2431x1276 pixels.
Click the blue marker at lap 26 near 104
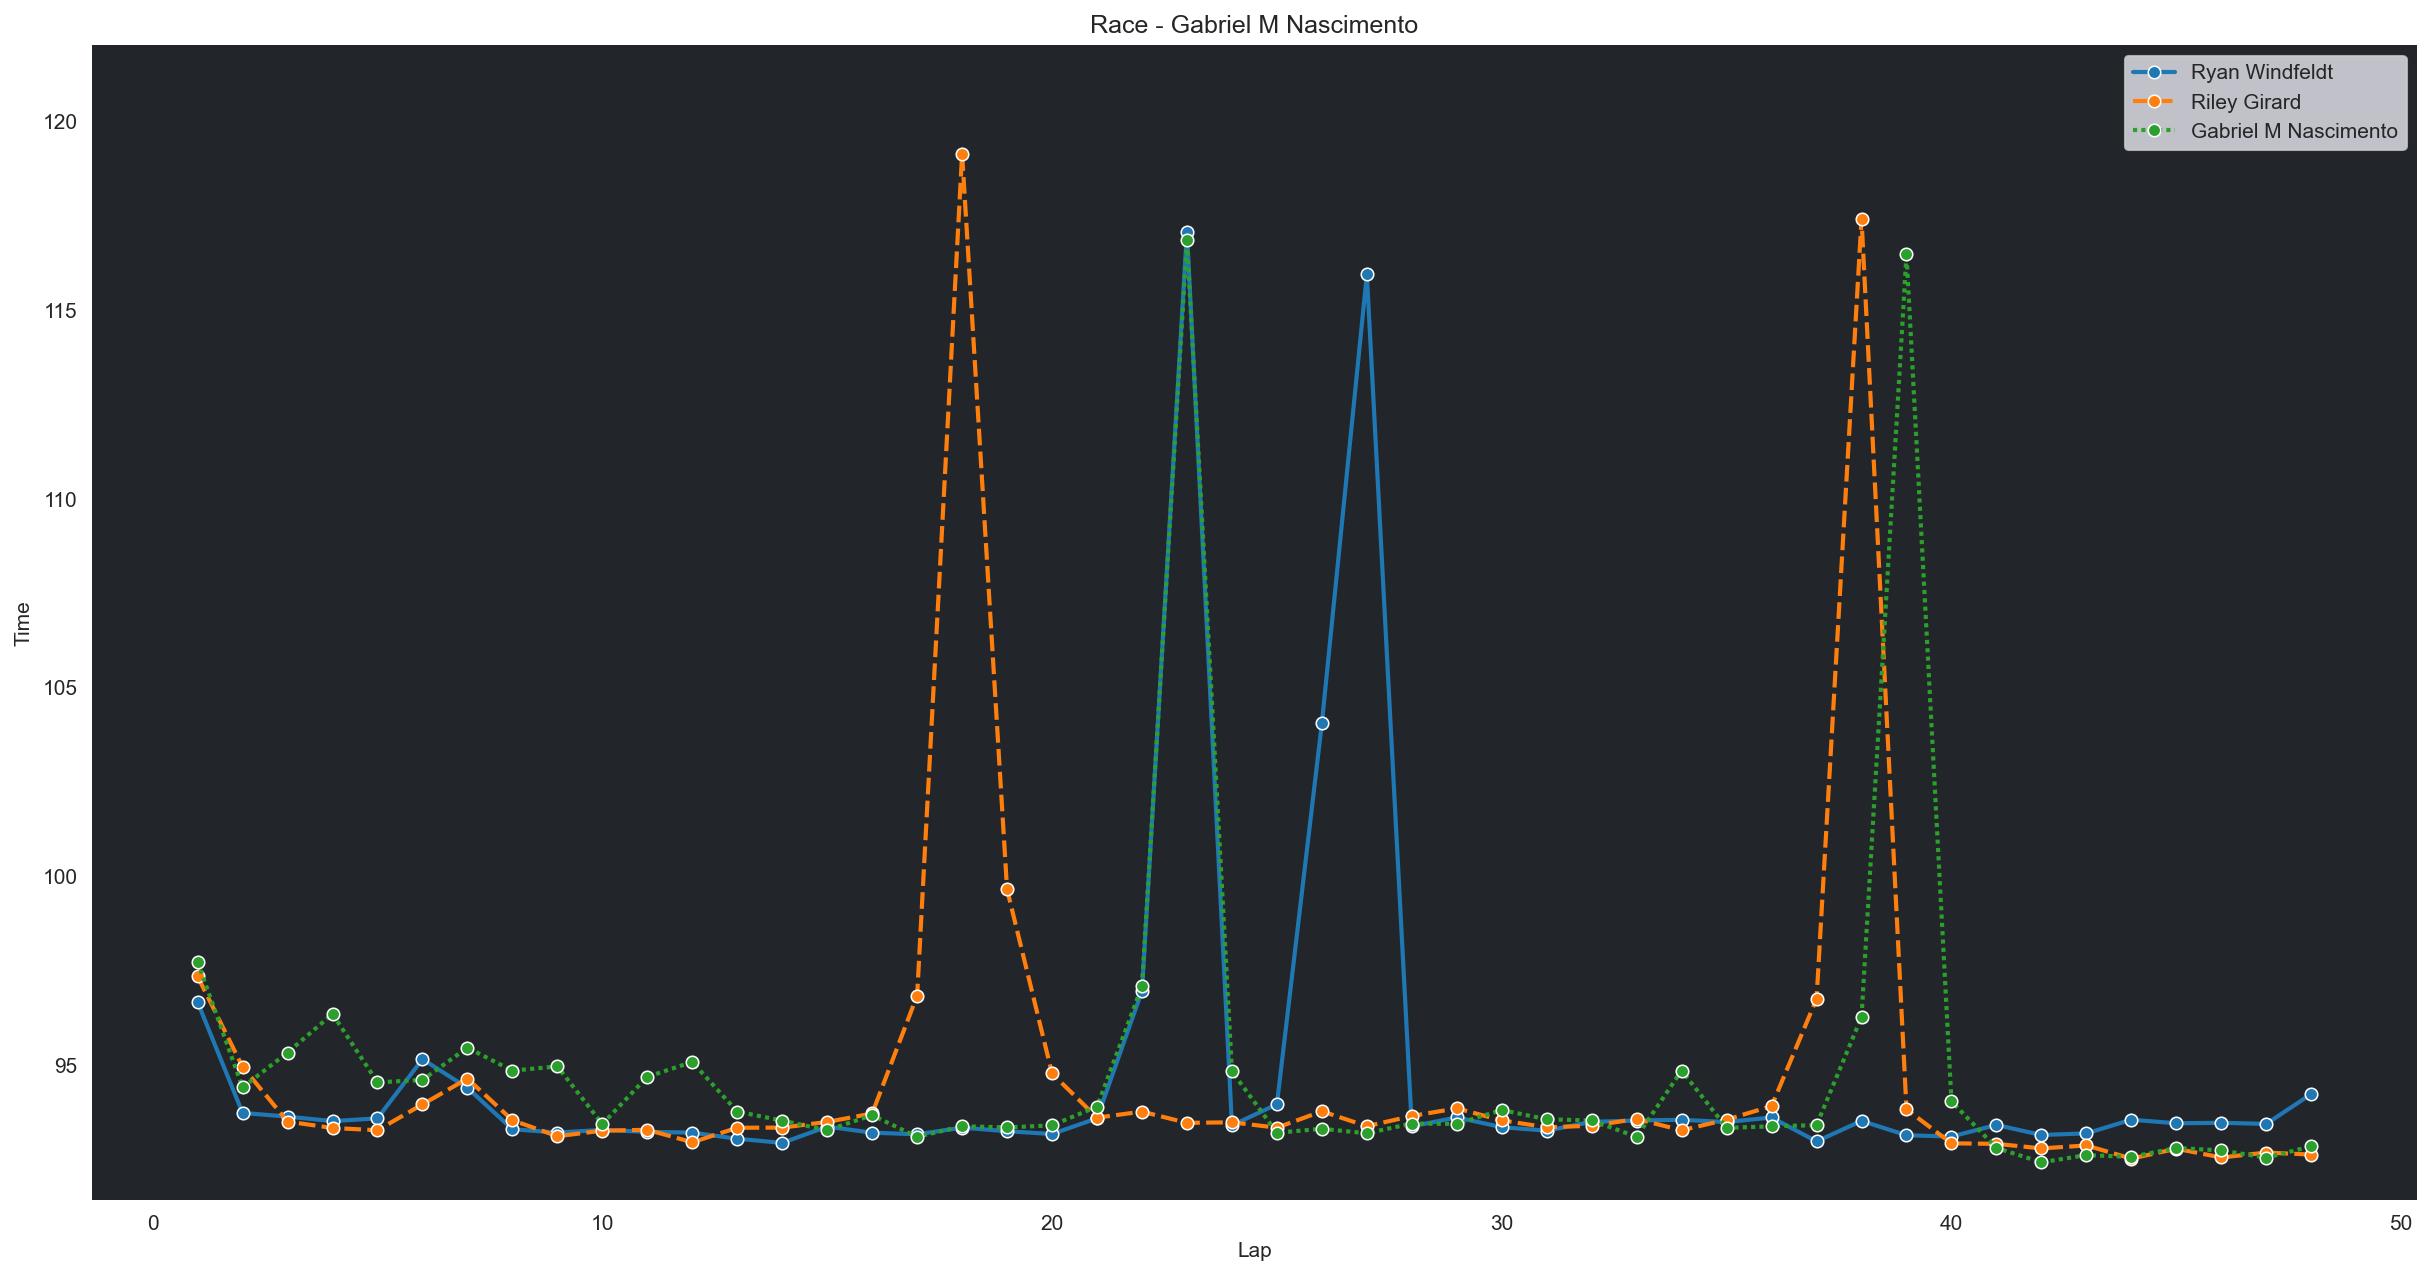click(x=1322, y=723)
